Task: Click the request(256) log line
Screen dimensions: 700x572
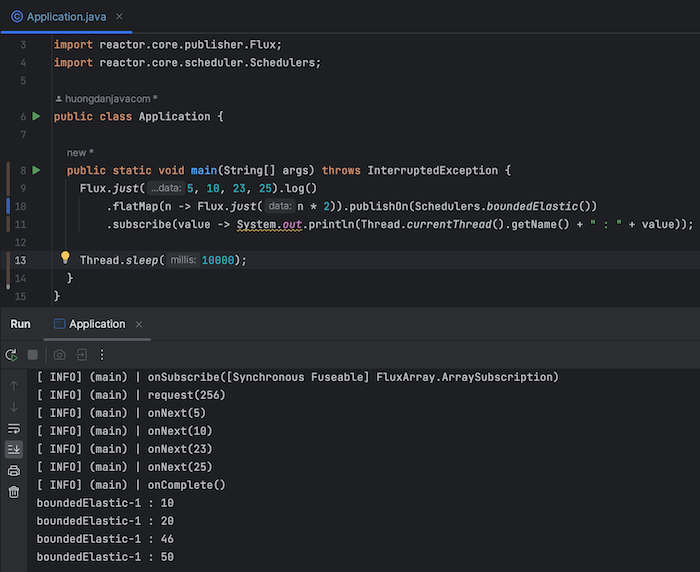Action: 131,395
